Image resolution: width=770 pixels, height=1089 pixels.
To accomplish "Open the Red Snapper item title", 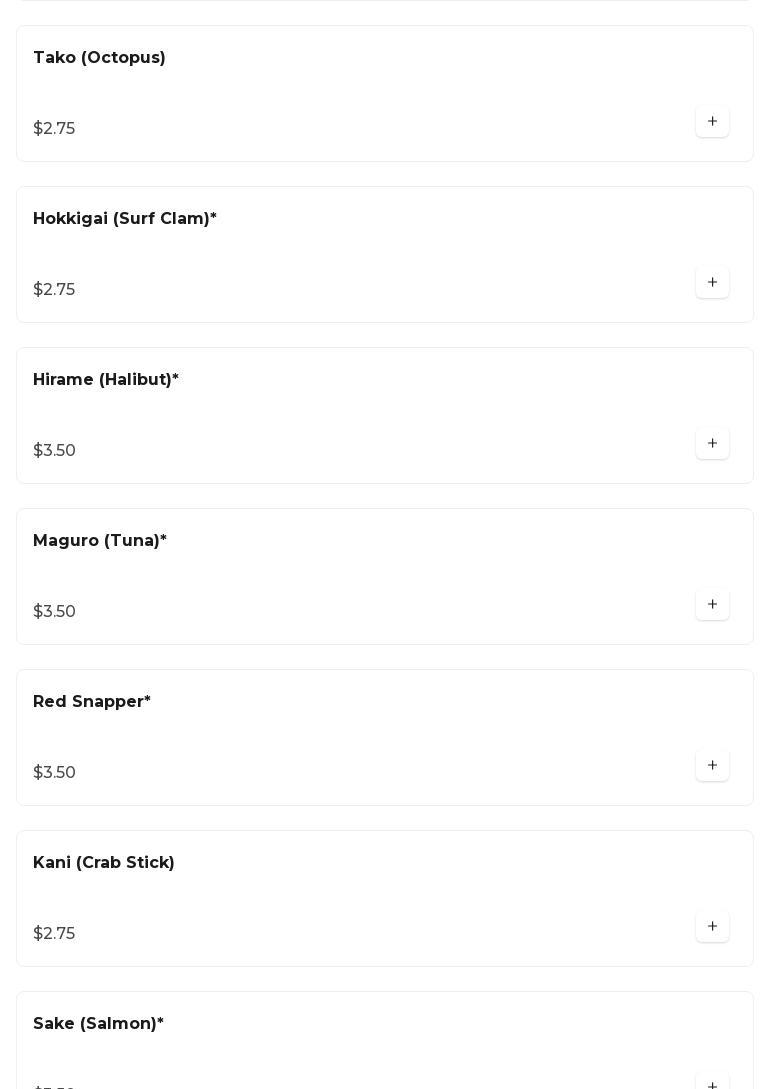I will coord(91,702).
